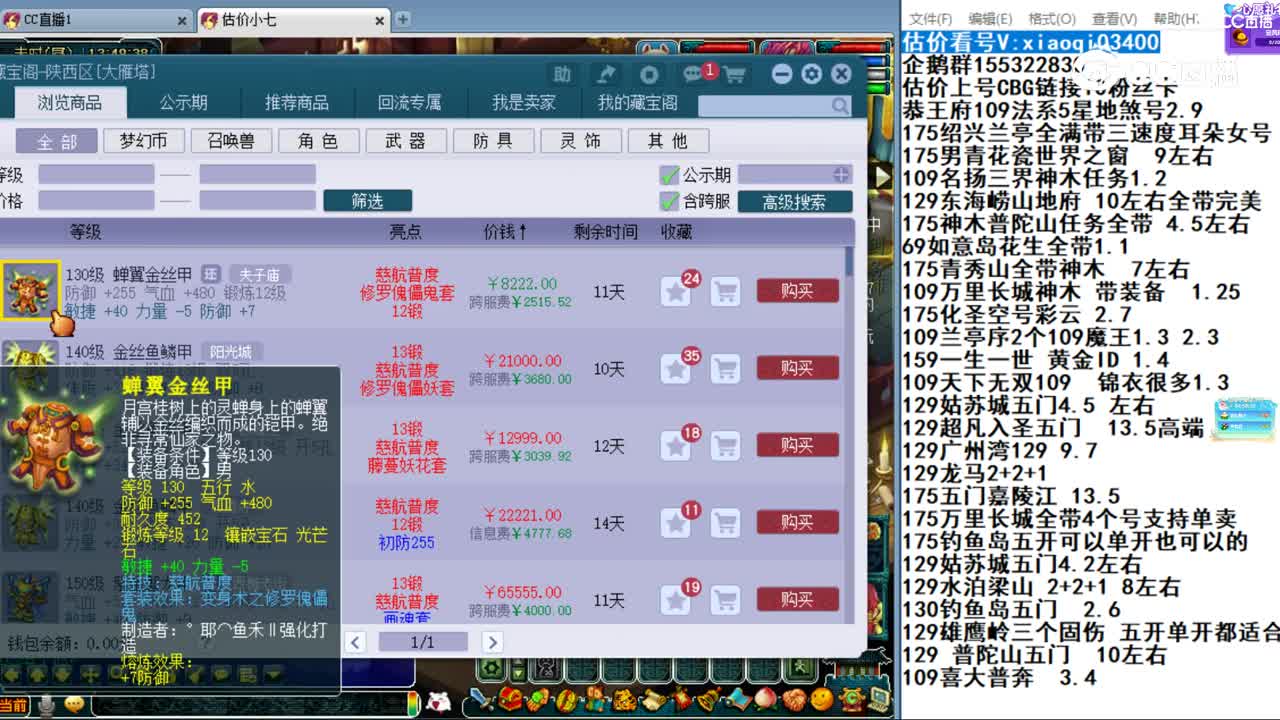This screenshot has height=720, width=1280.
Task: Click the 蝉翼金丝甲 item thumbnail
Action: (x=29, y=291)
